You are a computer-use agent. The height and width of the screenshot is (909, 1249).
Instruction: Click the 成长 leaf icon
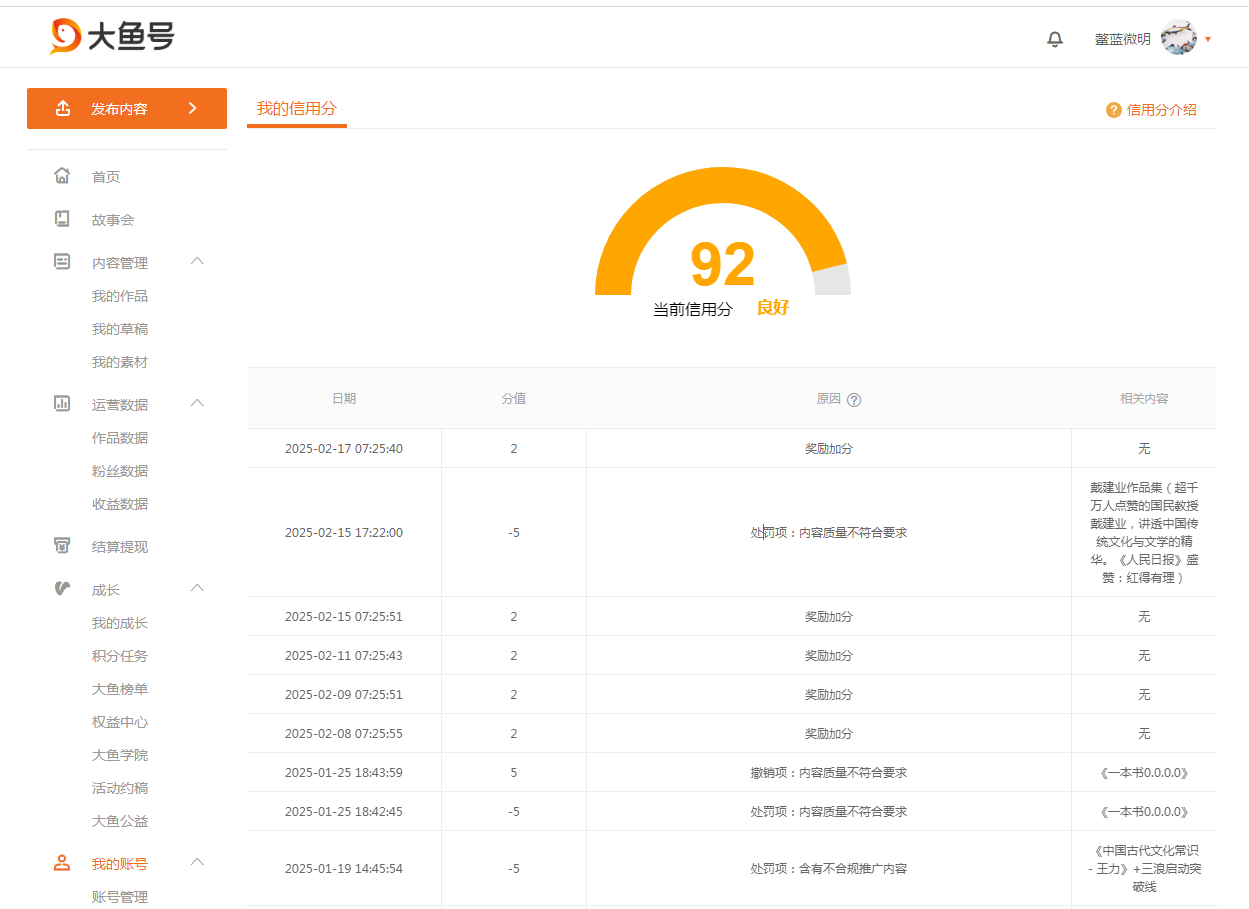coord(62,589)
